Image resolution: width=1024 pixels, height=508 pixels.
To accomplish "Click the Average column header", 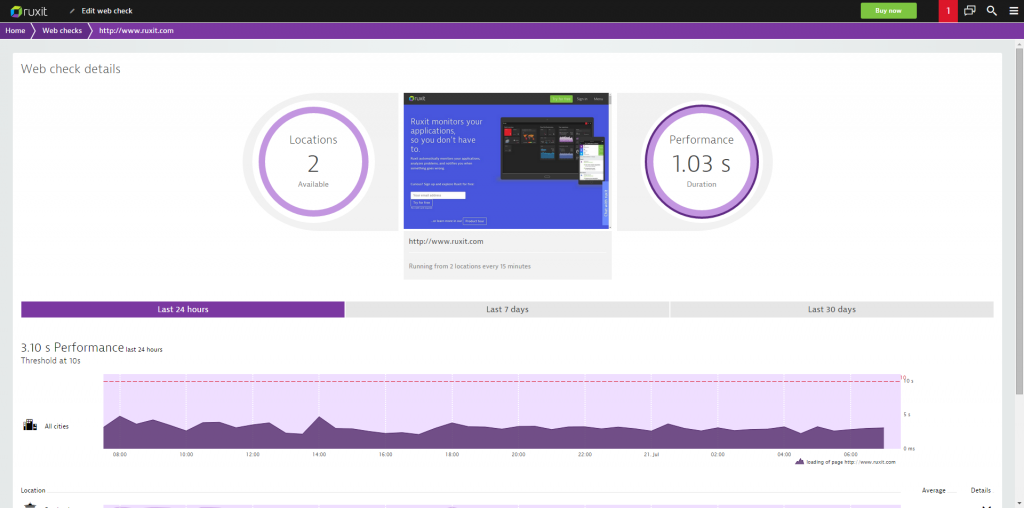I will point(933,490).
